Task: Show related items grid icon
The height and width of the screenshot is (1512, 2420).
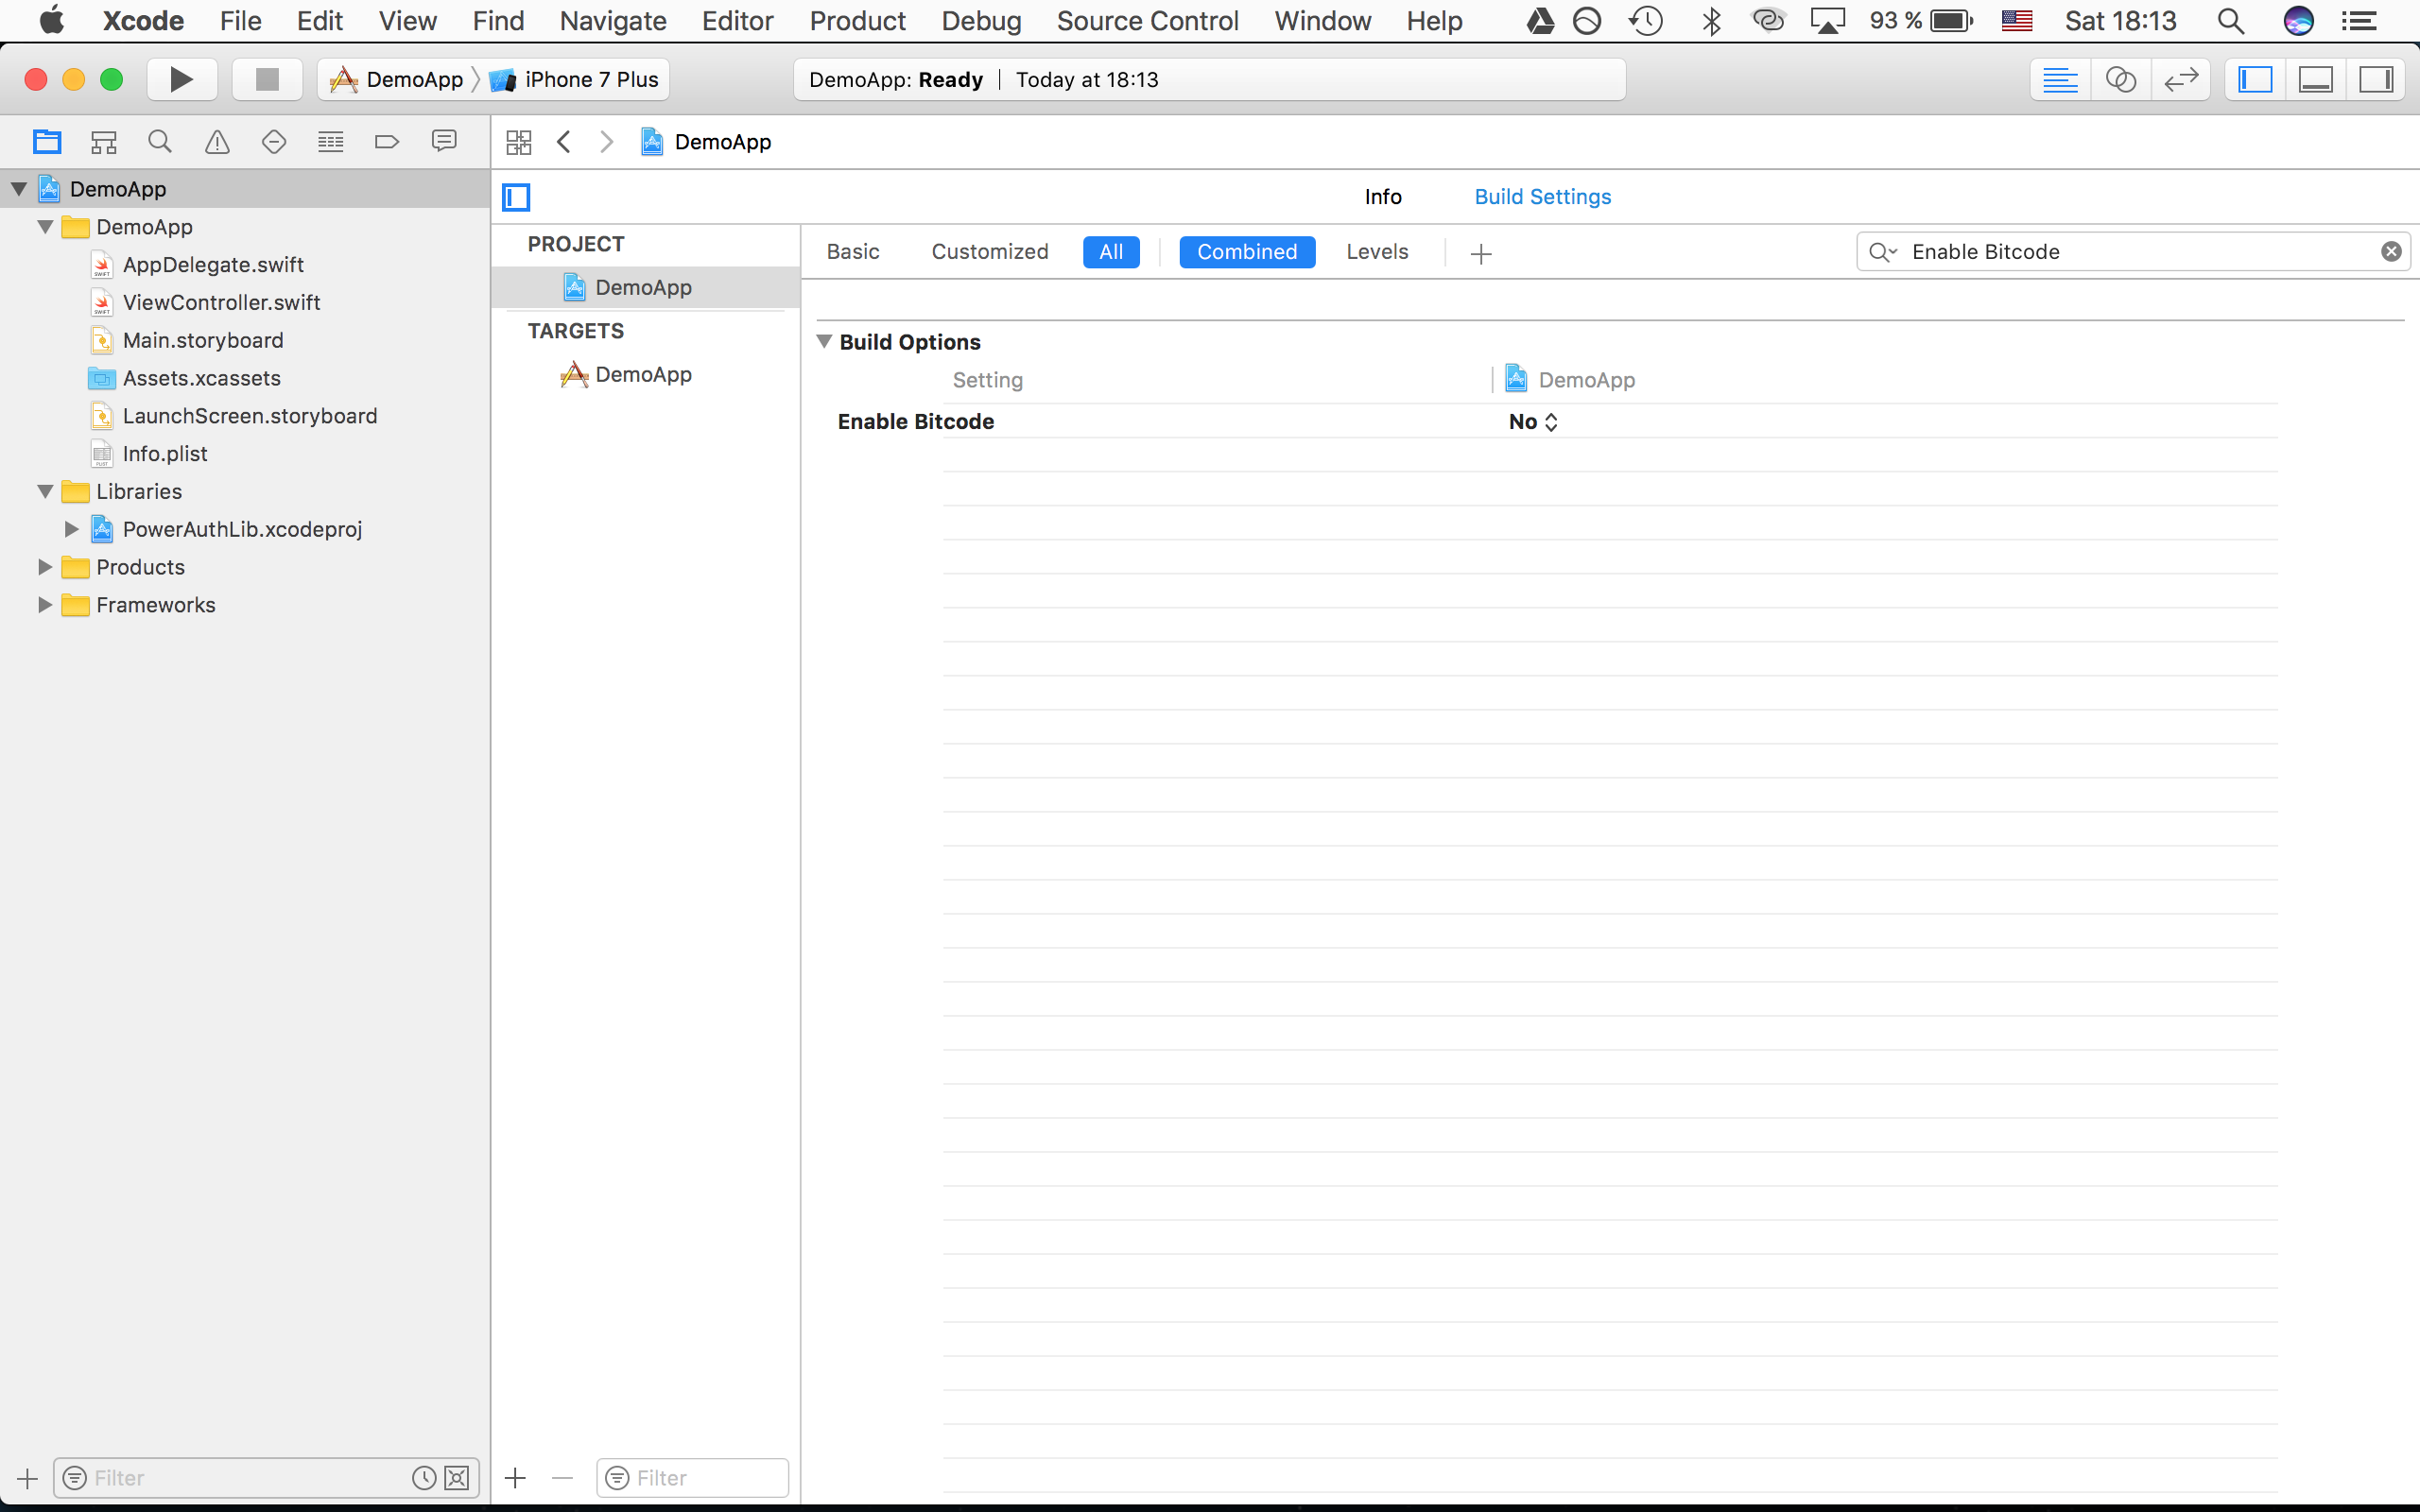Action: 519,142
